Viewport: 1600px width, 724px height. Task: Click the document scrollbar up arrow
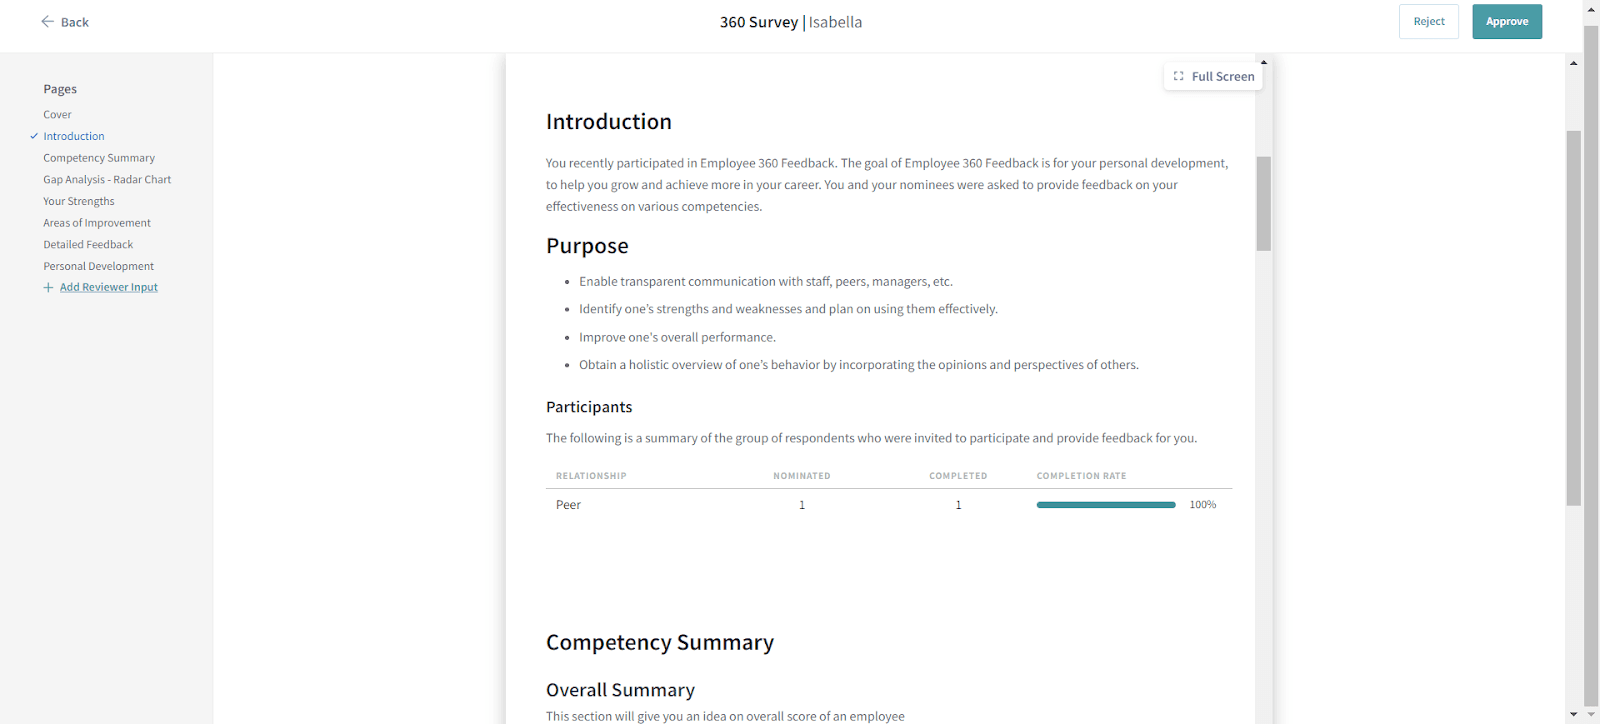1264,62
